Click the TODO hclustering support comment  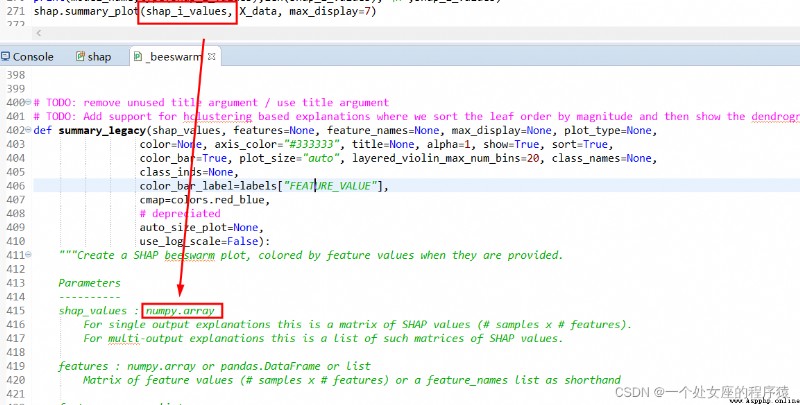pos(416,116)
